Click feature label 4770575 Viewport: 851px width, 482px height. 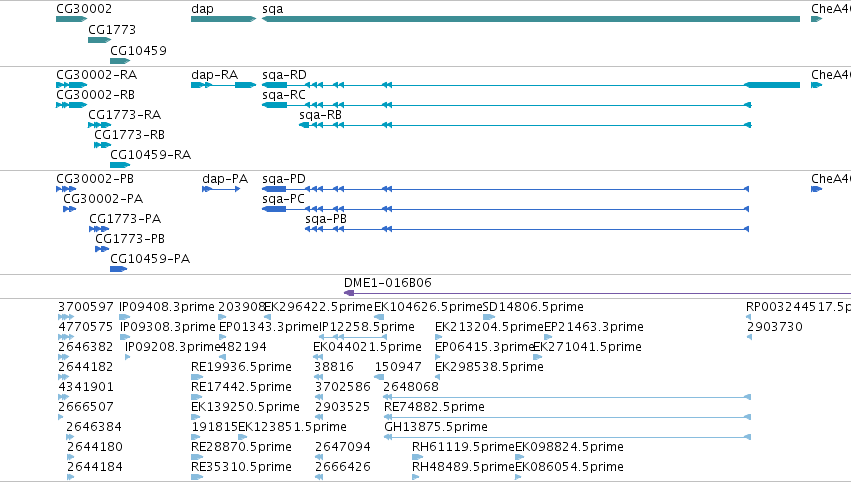click(86, 327)
